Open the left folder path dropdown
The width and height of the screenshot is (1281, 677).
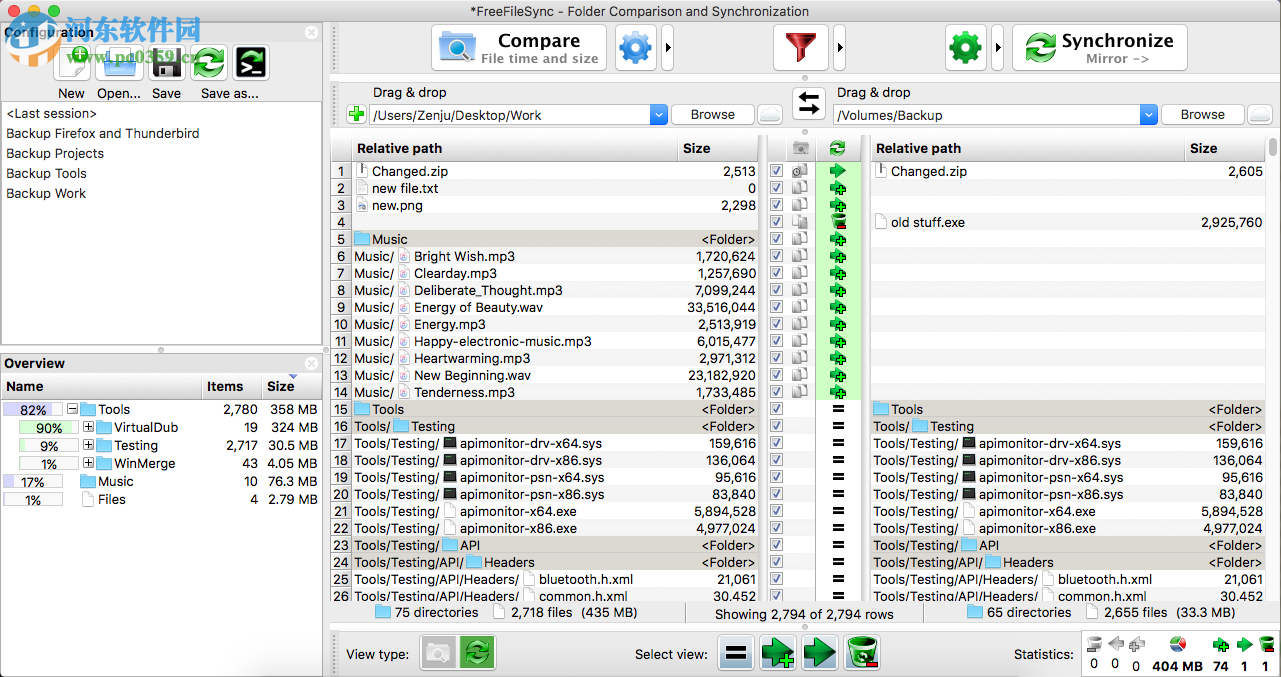(x=658, y=114)
